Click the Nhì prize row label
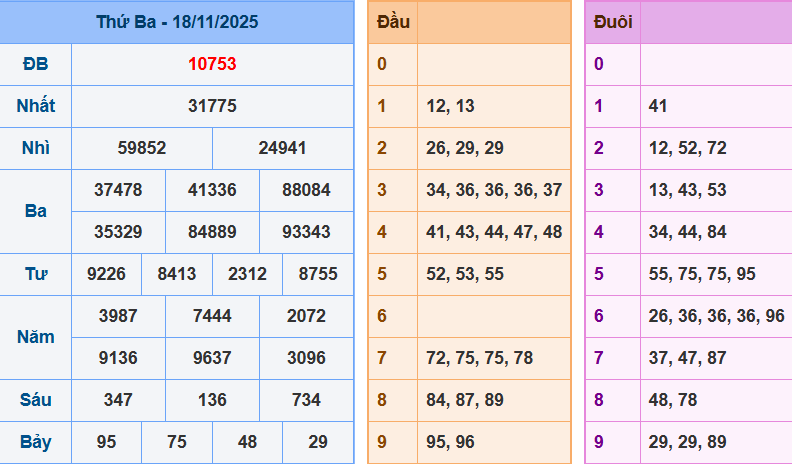This screenshot has height=464, width=792. [x=35, y=148]
